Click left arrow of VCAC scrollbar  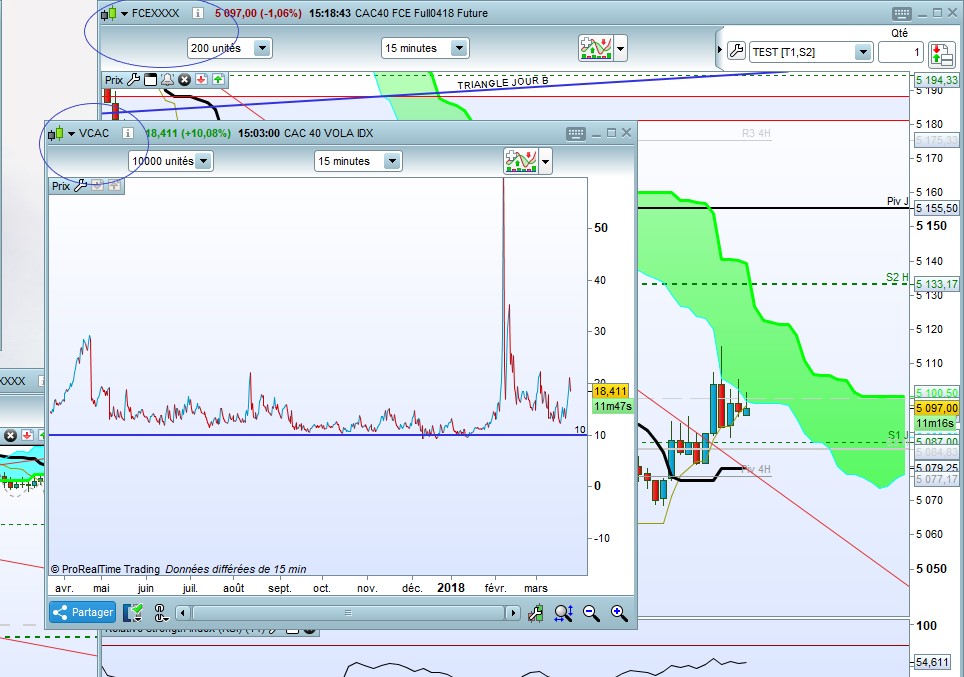point(183,613)
